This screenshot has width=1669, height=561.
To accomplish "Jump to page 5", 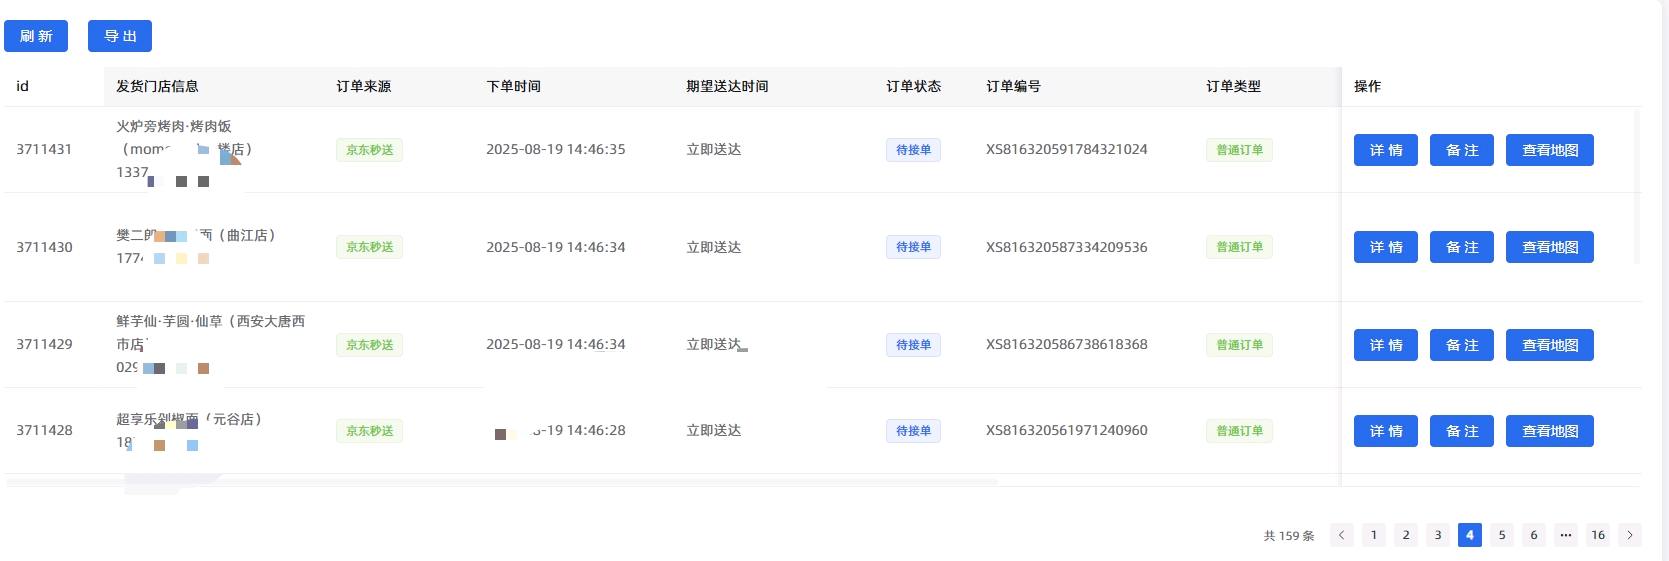I will (1502, 535).
